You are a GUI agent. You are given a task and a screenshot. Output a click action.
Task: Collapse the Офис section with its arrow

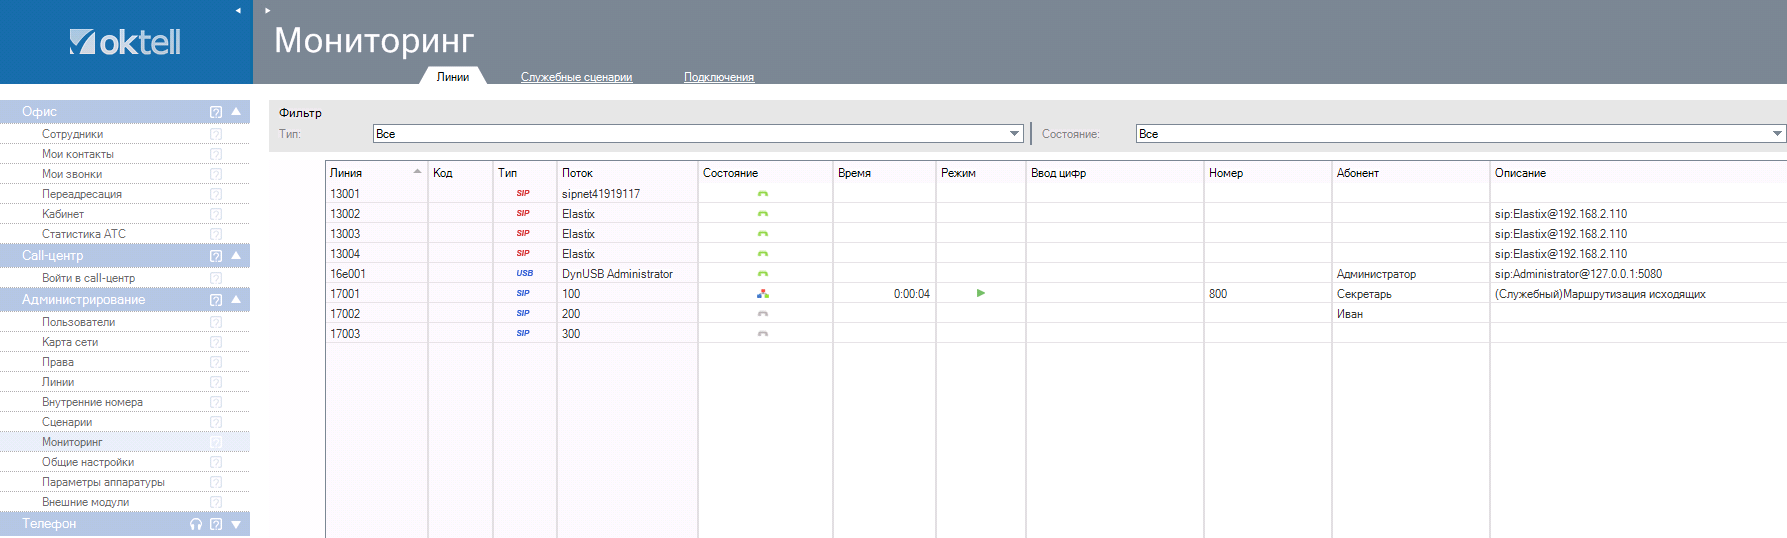tap(236, 111)
